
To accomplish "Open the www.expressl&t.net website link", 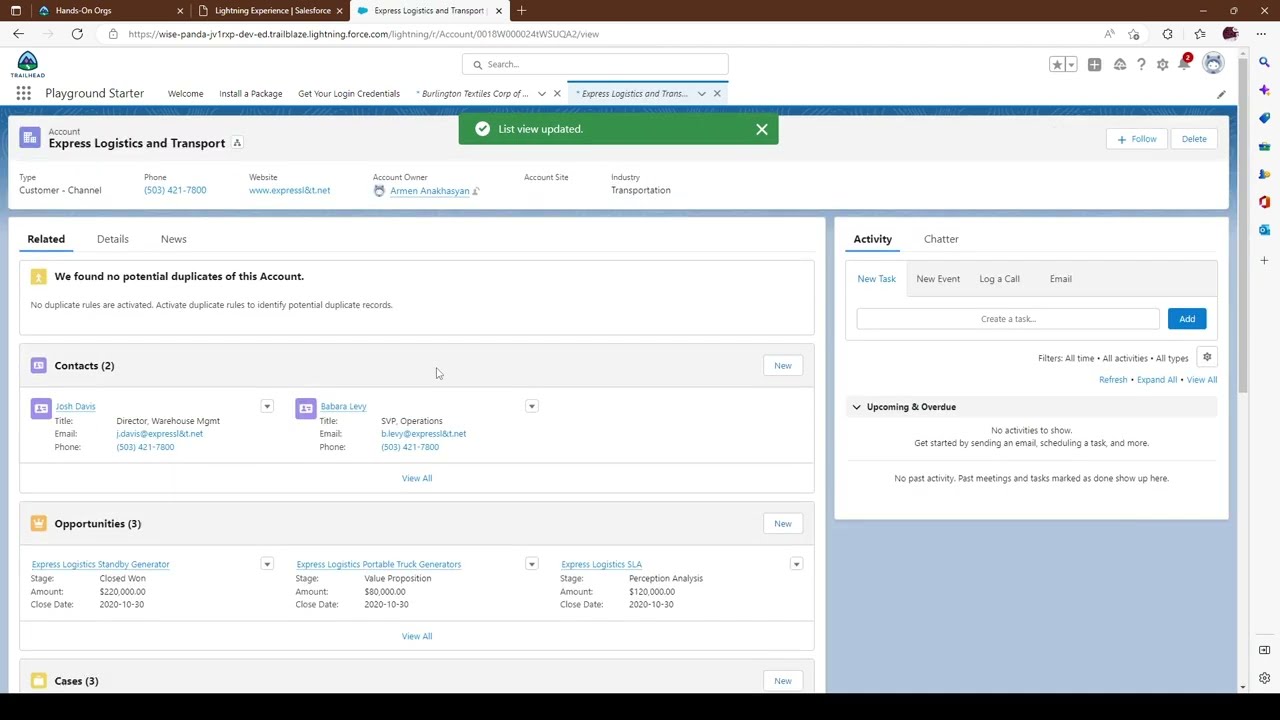I will coord(289,191).
